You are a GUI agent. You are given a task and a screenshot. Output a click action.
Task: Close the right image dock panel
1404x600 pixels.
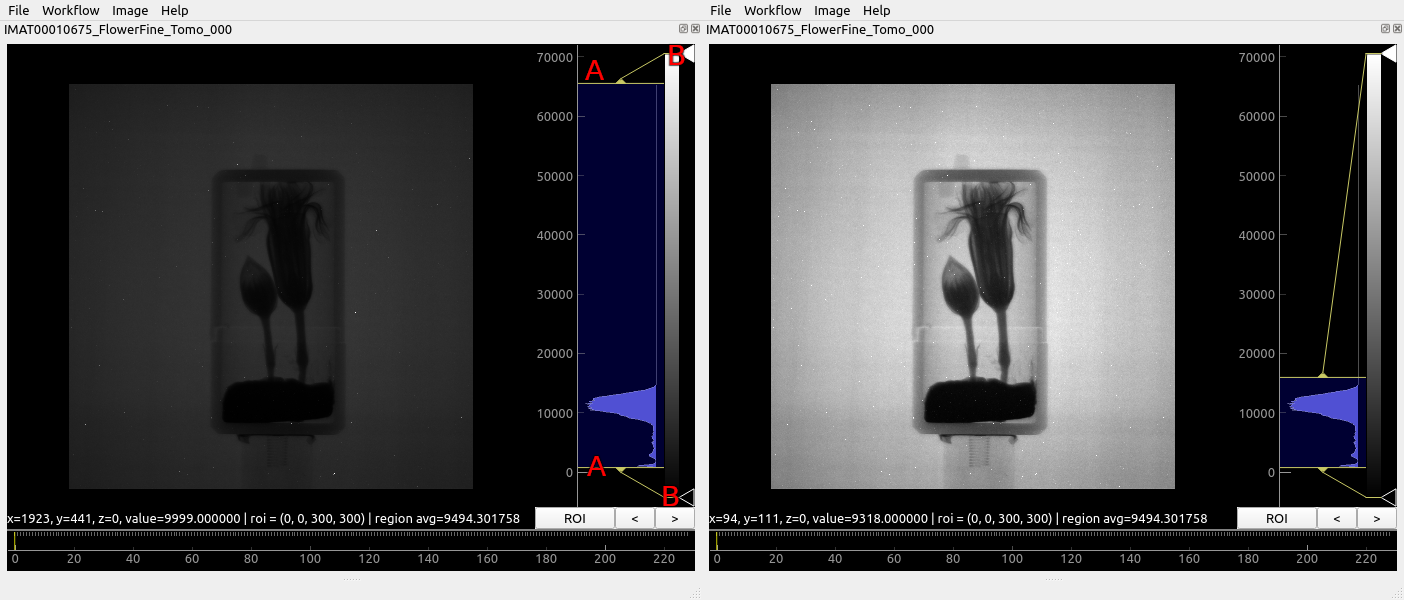pyautogui.click(x=1397, y=30)
